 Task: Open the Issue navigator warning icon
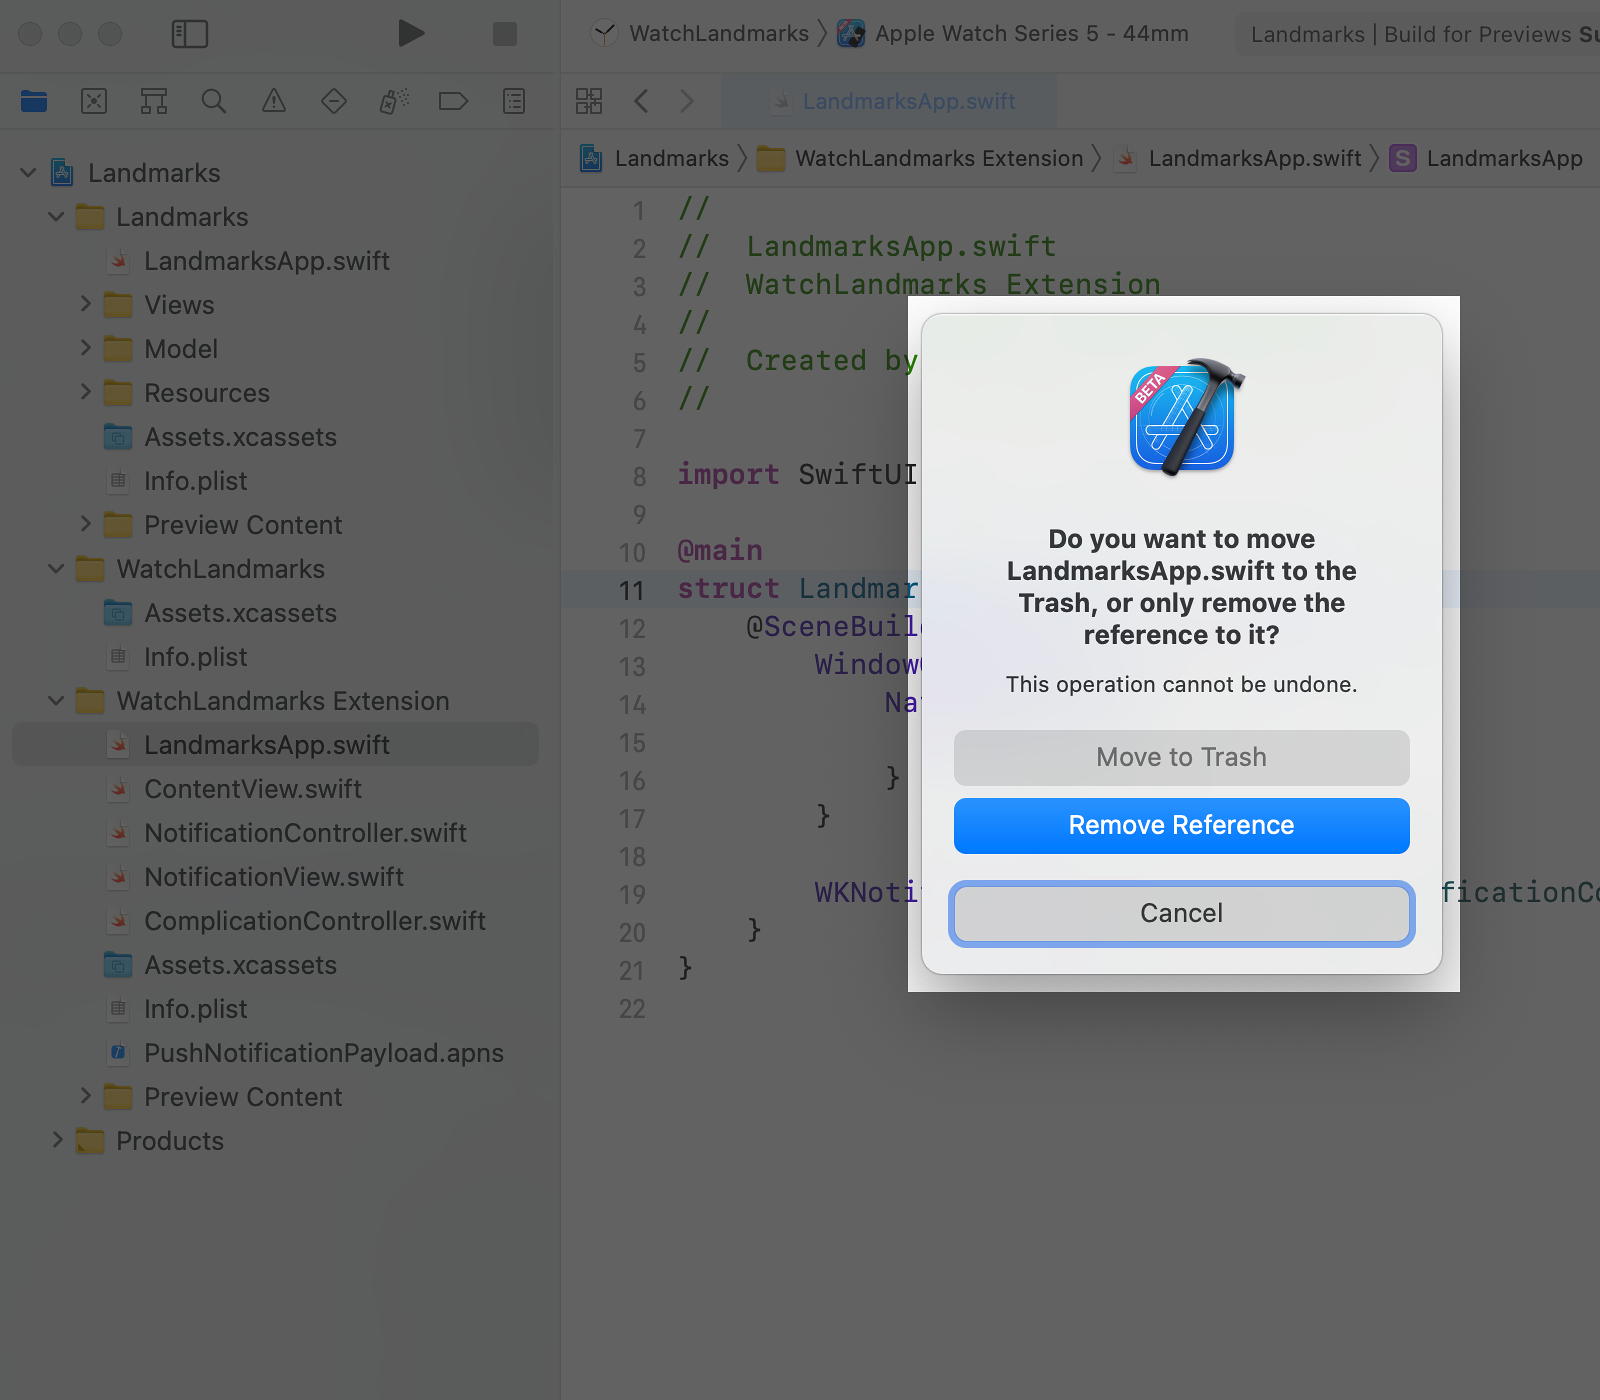(274, 101)
